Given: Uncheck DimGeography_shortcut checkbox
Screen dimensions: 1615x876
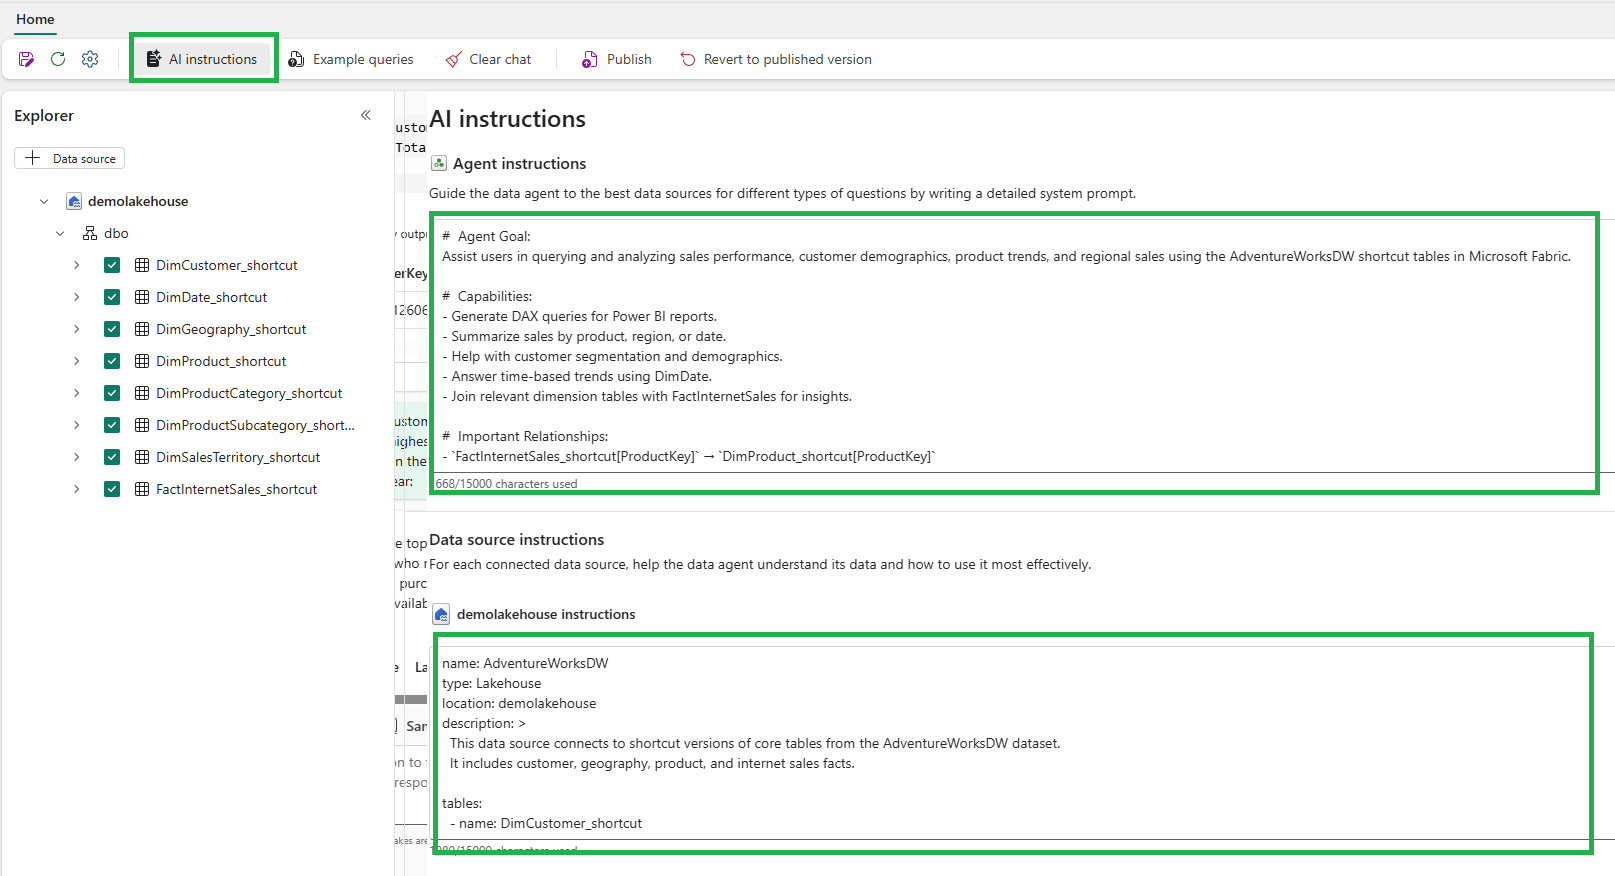Looking at the screenshot, I should [x=112, y=329].
